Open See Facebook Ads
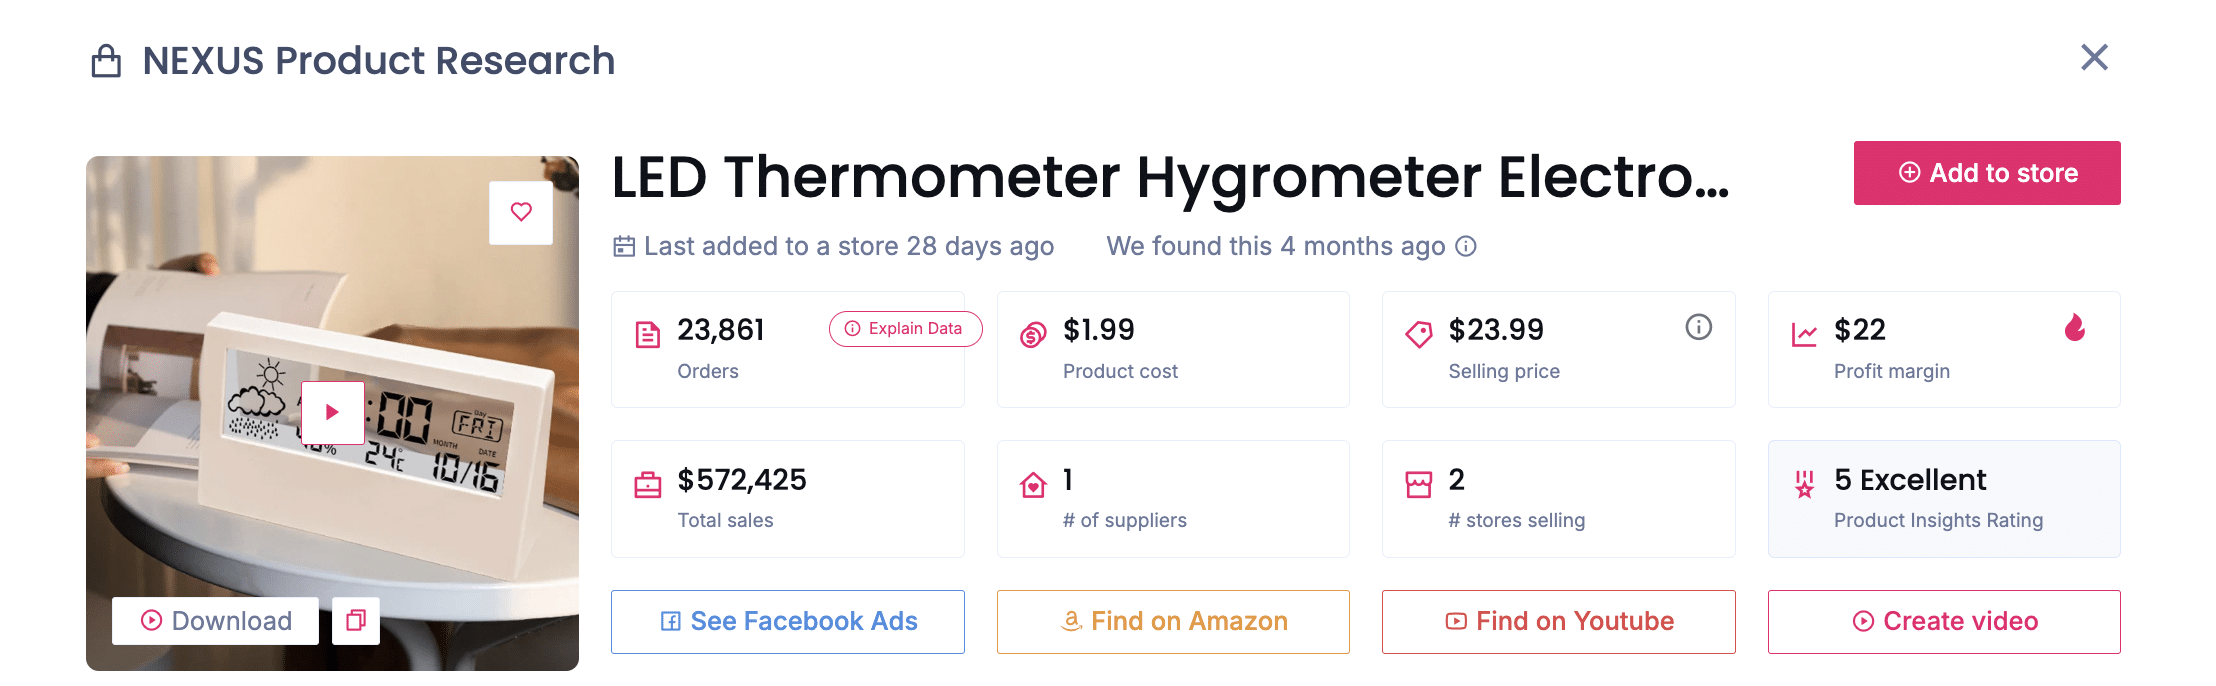Image resolution: width=2216 pixels, height=686 pixels. coord(788,622)
